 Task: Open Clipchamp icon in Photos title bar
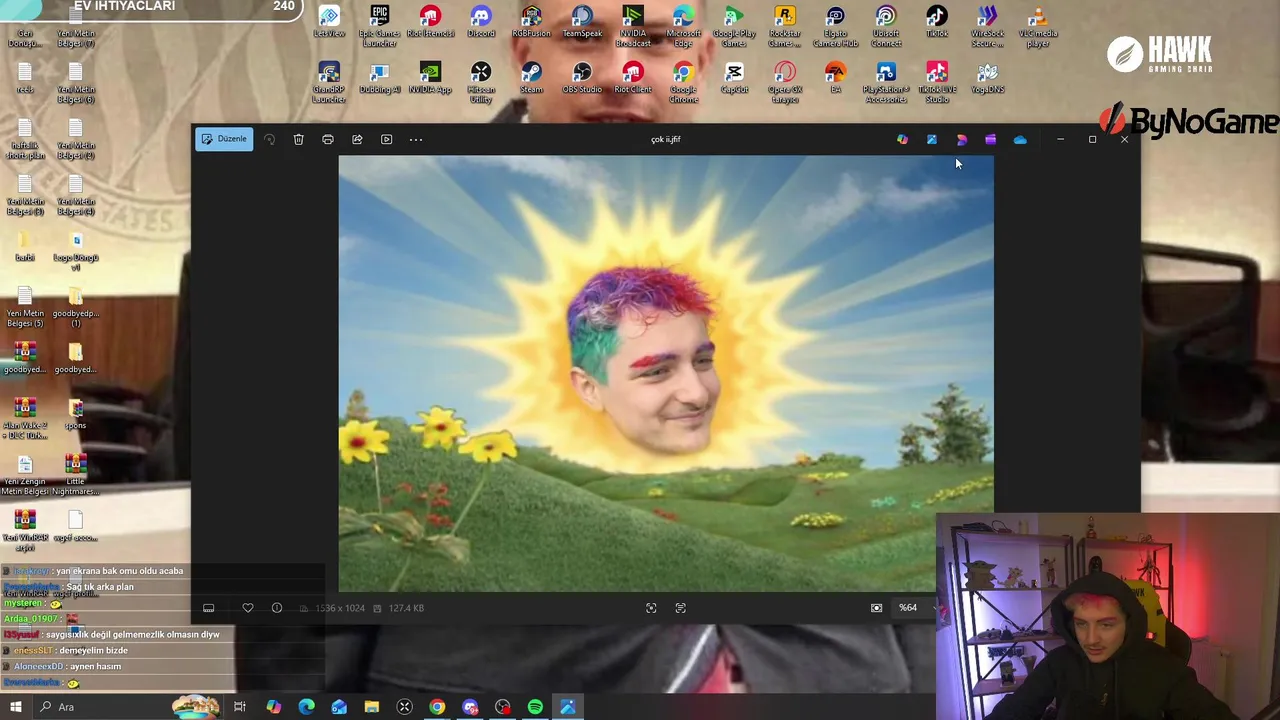990,139
